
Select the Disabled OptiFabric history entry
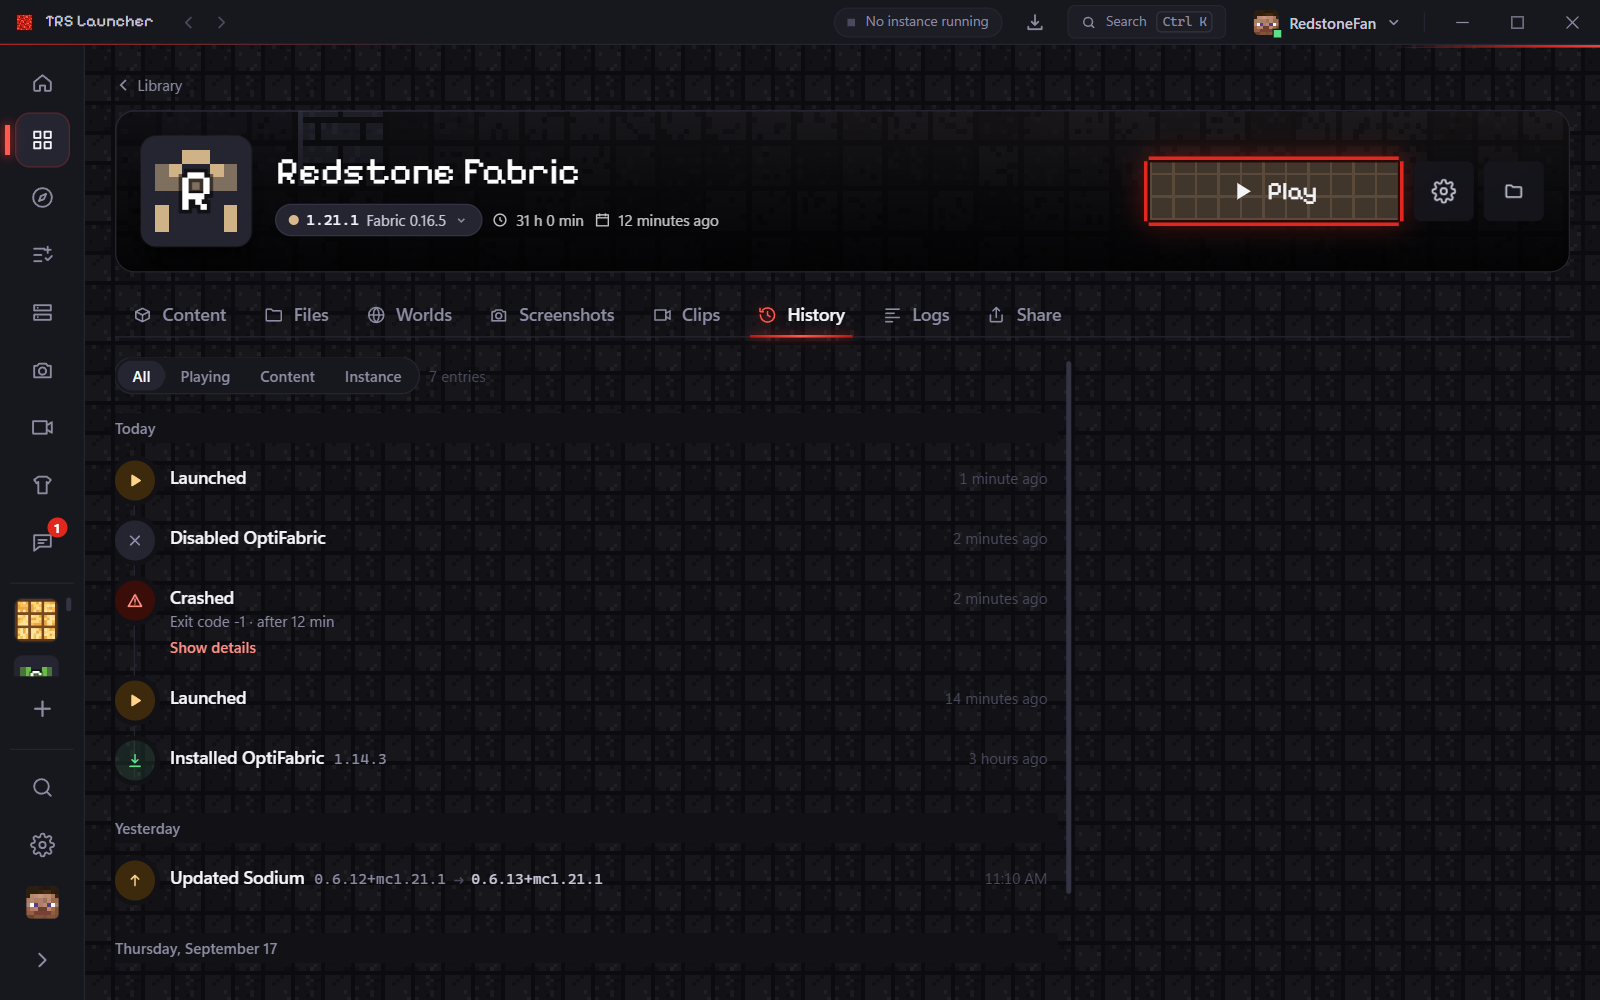click(x=582, y=539)
